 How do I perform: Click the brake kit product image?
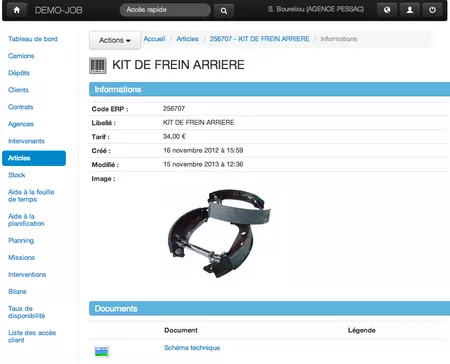(219, 233)
